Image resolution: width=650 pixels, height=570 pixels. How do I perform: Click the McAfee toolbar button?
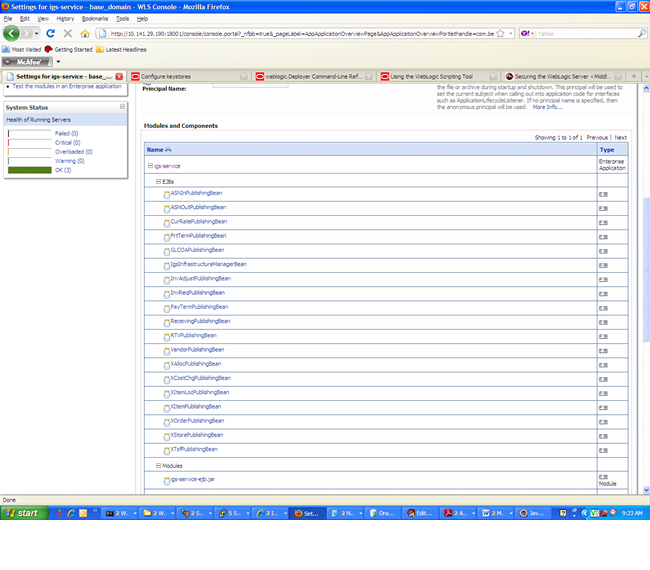[27, 62]
